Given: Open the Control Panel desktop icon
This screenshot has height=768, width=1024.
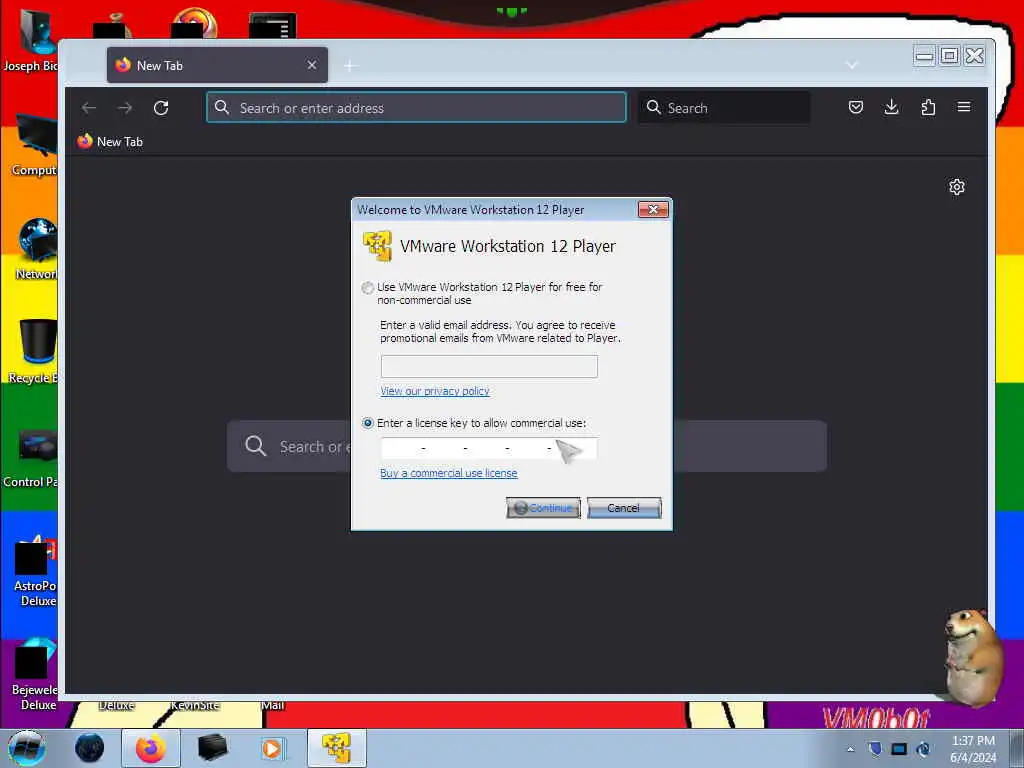Looking at the screenshot, I should click(31, 458).
